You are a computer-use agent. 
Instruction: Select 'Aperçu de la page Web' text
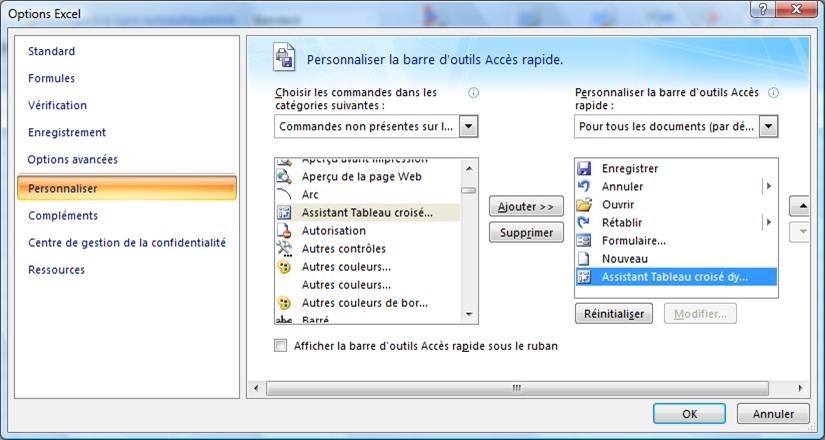tap(361, 177)
